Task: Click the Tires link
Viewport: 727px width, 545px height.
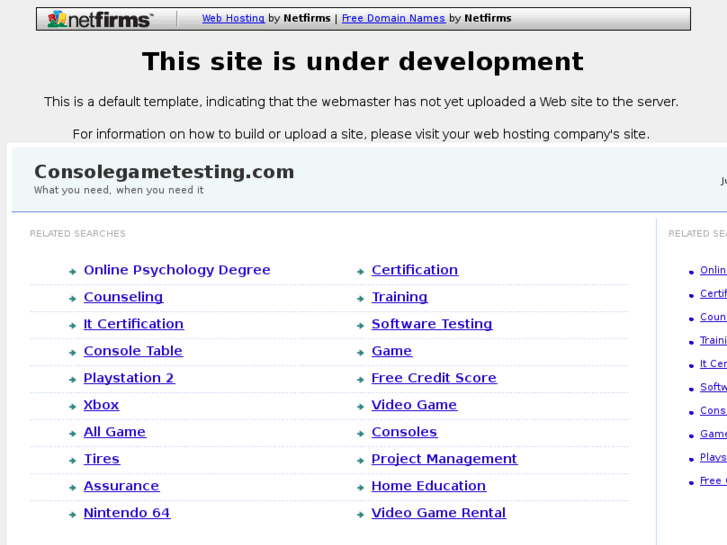Action: coord(102,459)
